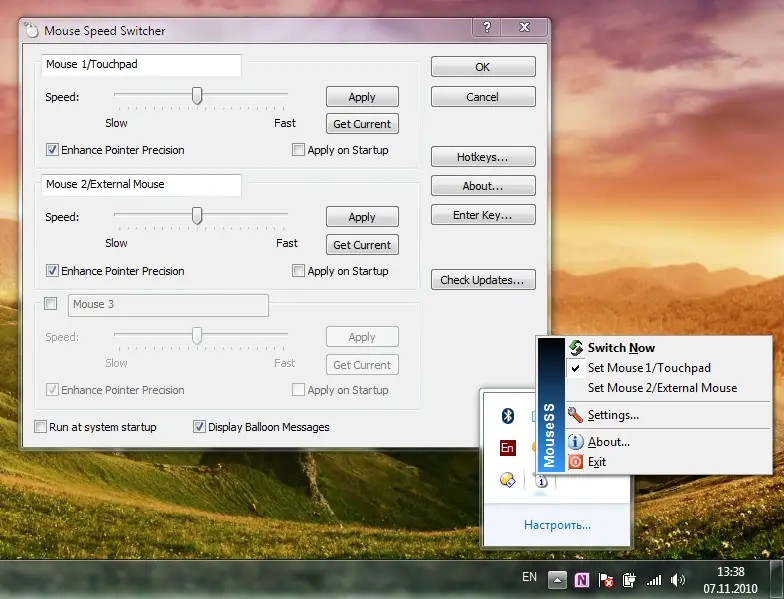Viewport: 784px width, 599px height.
Task: Click the About... button in dialog
Action: click(483, 186)
